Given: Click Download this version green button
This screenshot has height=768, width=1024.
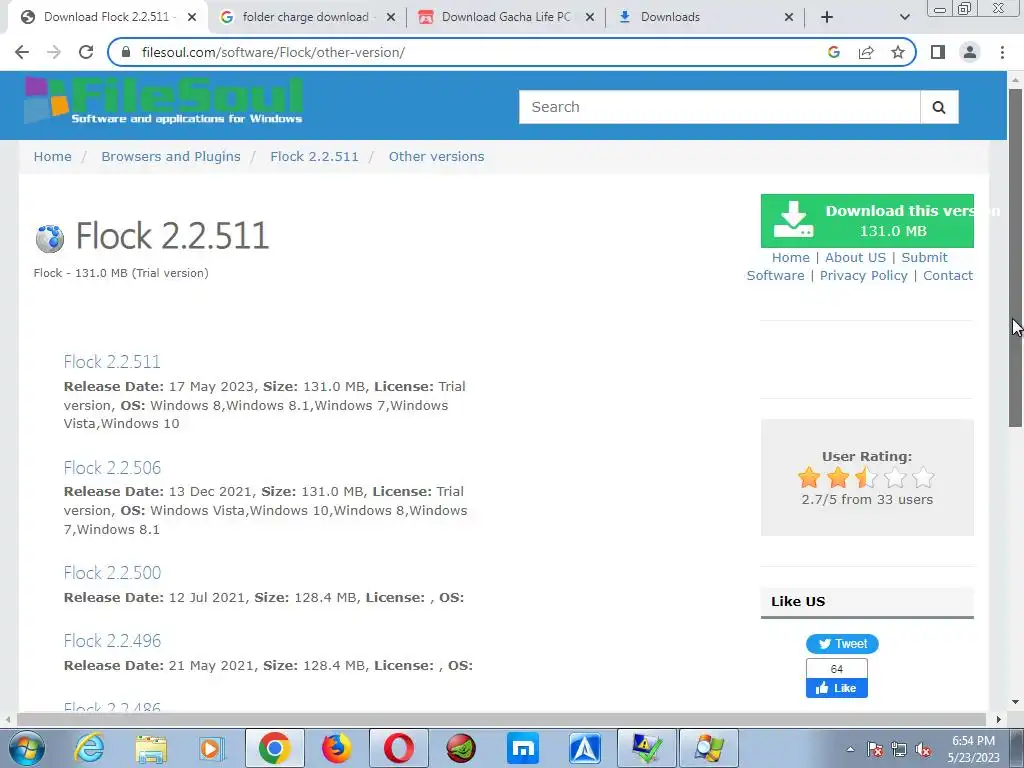Looking at the screenshot, I should click(x=867, y=221).
